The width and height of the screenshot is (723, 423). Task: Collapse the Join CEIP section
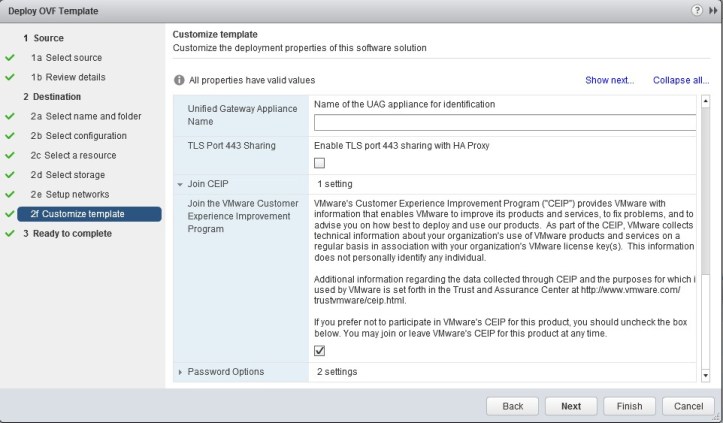180,185
